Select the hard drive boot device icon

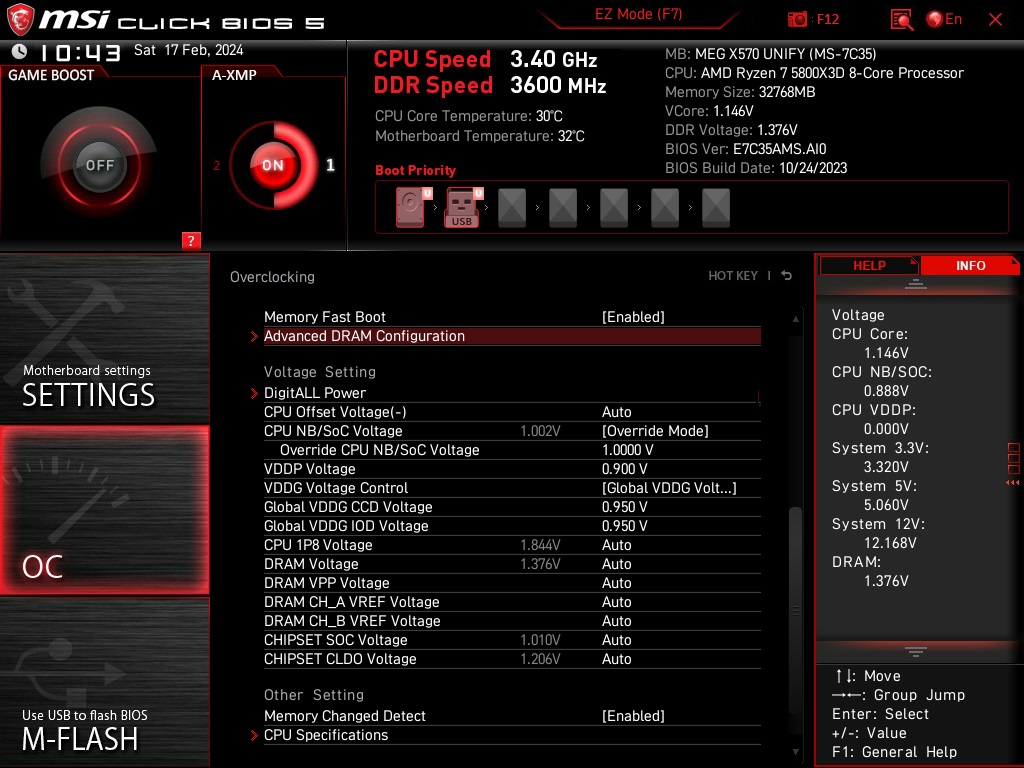point(409,207)
